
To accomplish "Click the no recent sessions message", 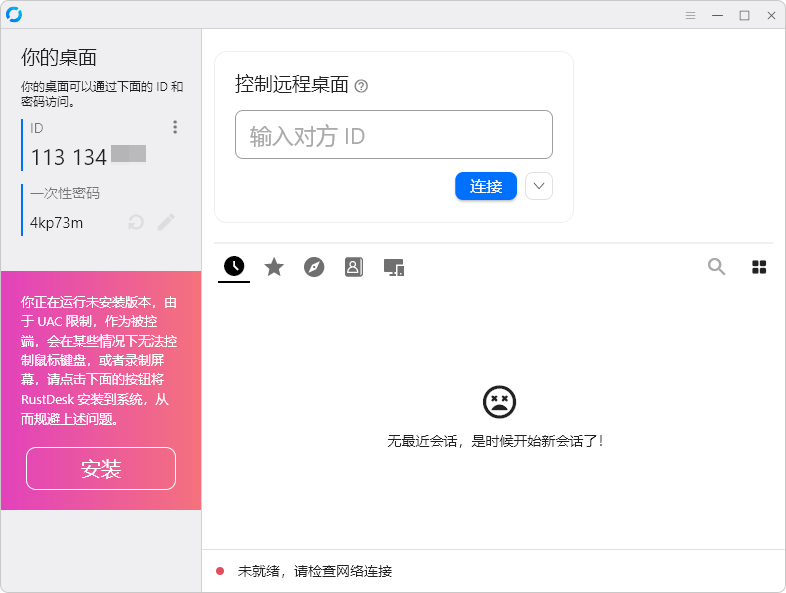I will pyautogui.click(x=495, y=441).
